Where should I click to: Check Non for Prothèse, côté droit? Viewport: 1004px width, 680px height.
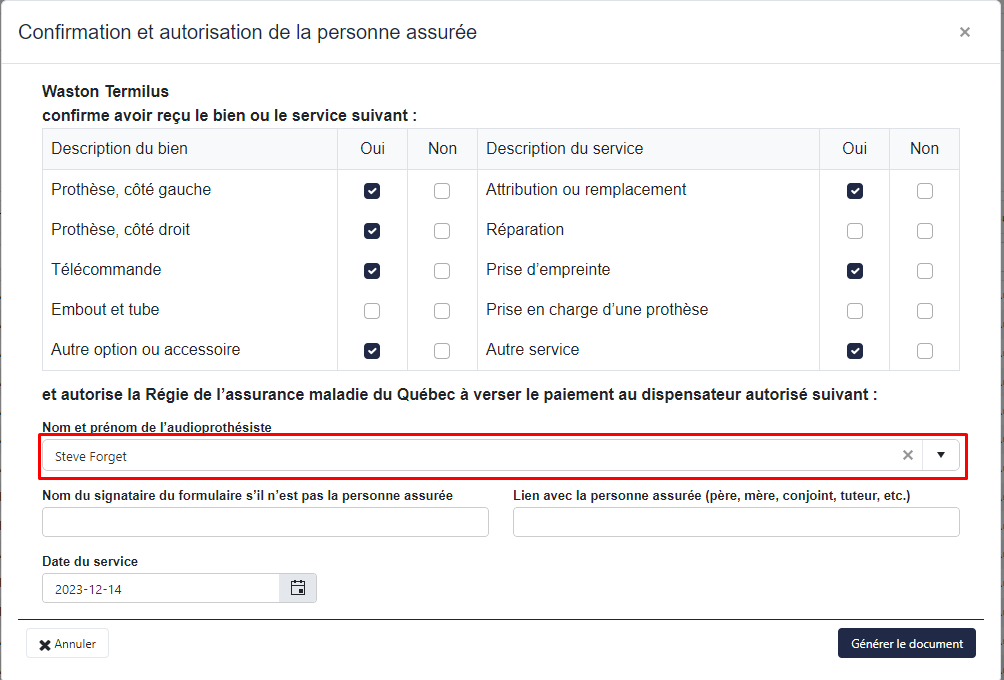coord(442,231)
